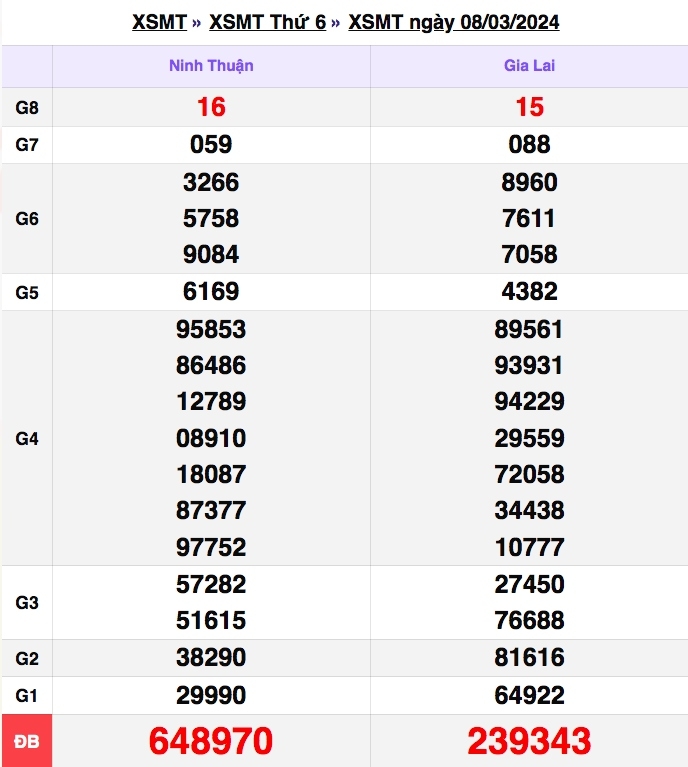Click the G4 row label

[x=27, y=439]
